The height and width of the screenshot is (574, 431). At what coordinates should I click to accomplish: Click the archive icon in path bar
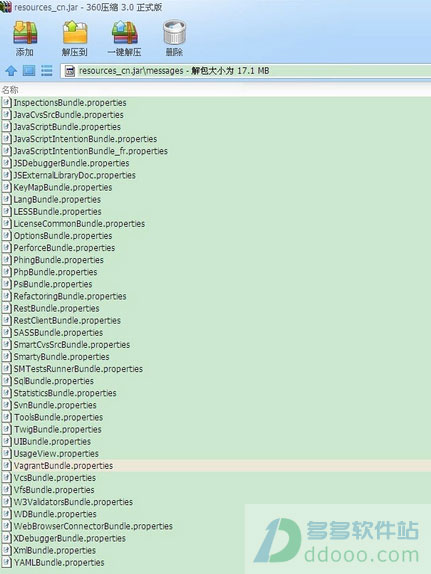(x=70, y=71)
